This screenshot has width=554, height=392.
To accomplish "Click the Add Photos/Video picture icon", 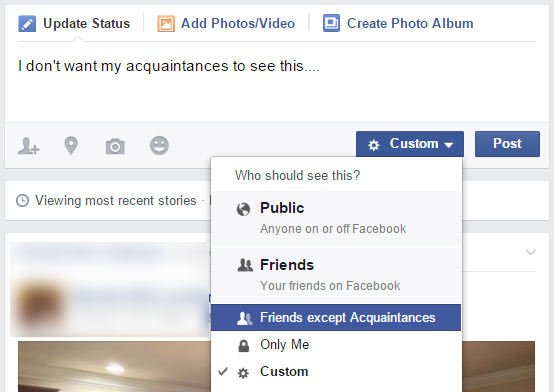I will [x=166, y=24].
